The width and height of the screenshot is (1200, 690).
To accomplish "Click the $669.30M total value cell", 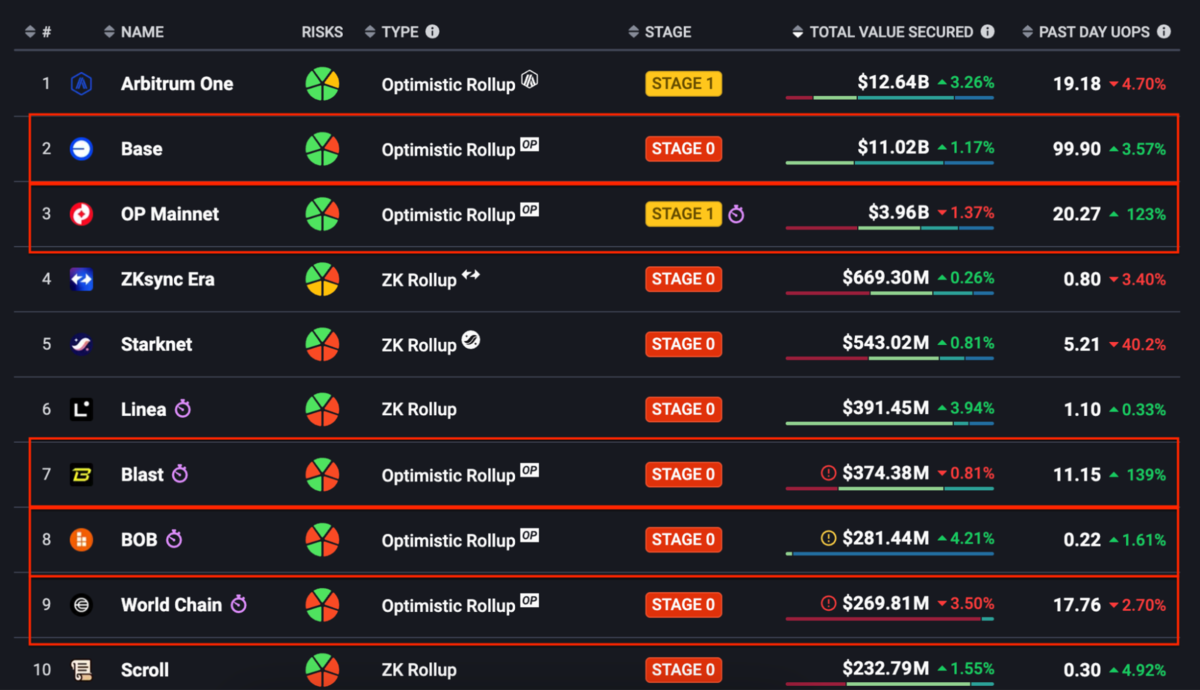I will (886, 278).
